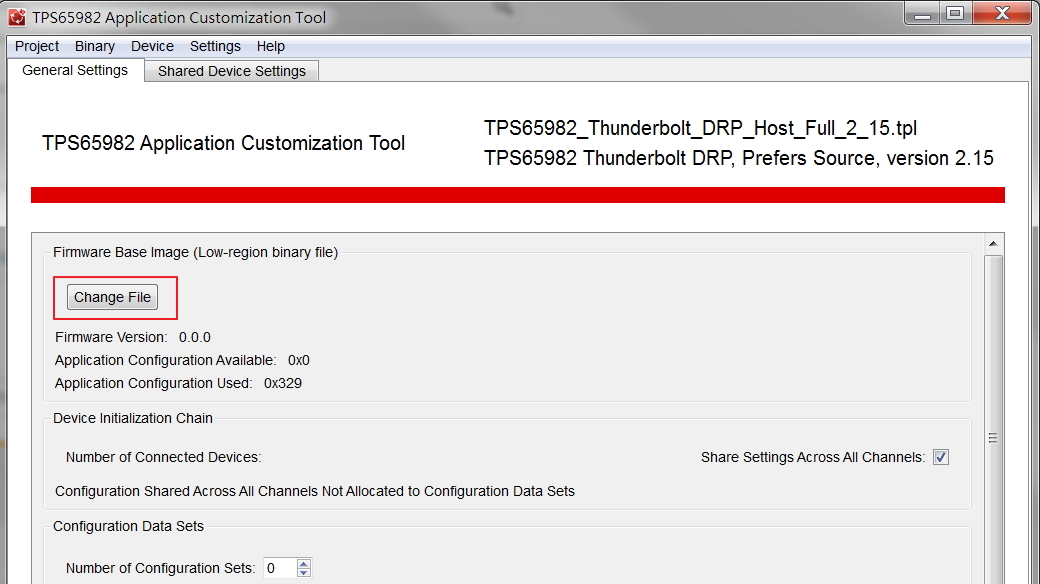Click the 'Firmware Base Image' group title
This screenshot has width=1040, height=584.
196,252
